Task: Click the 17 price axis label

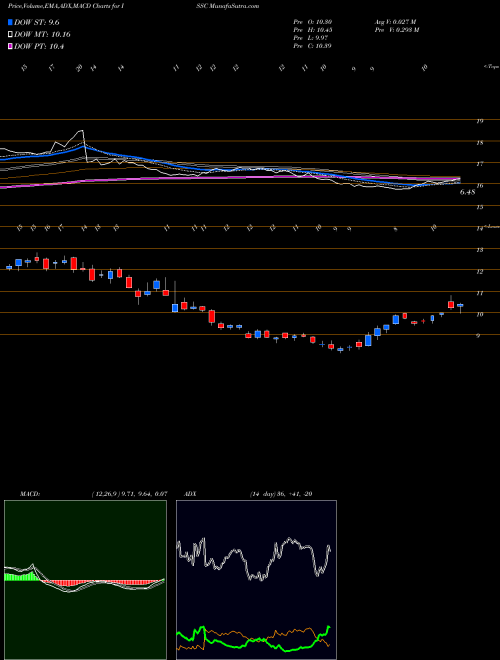Action: [479, 164]
